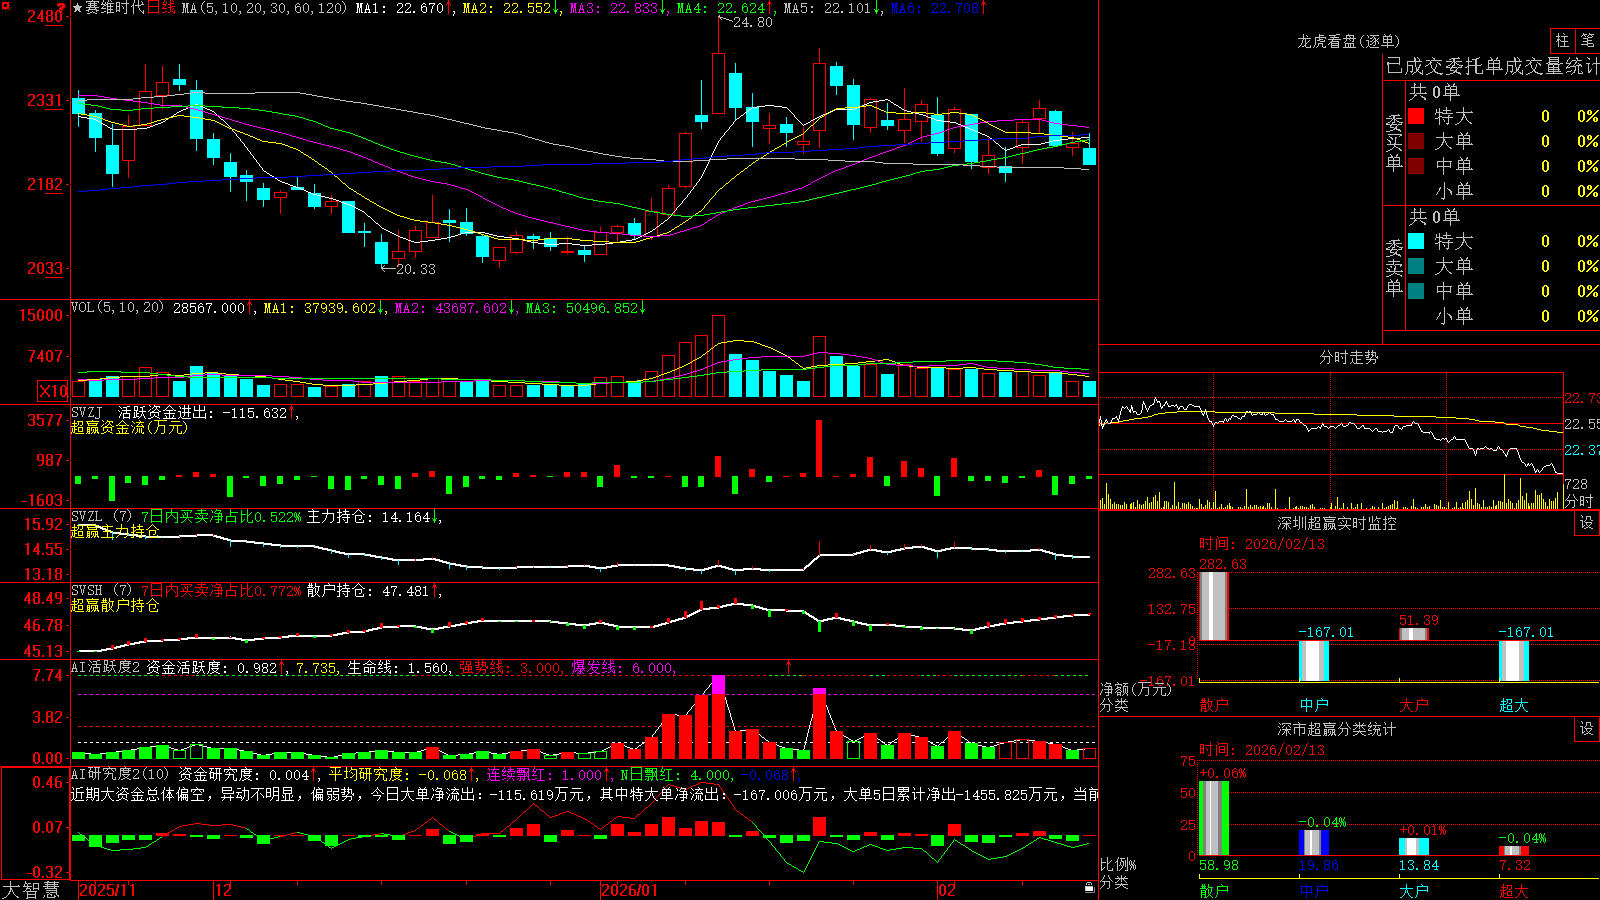Screen dimensions: 1600x900
Task: Select the VOL(5,10,20) indicator label
Action: (x=118, y=308)
